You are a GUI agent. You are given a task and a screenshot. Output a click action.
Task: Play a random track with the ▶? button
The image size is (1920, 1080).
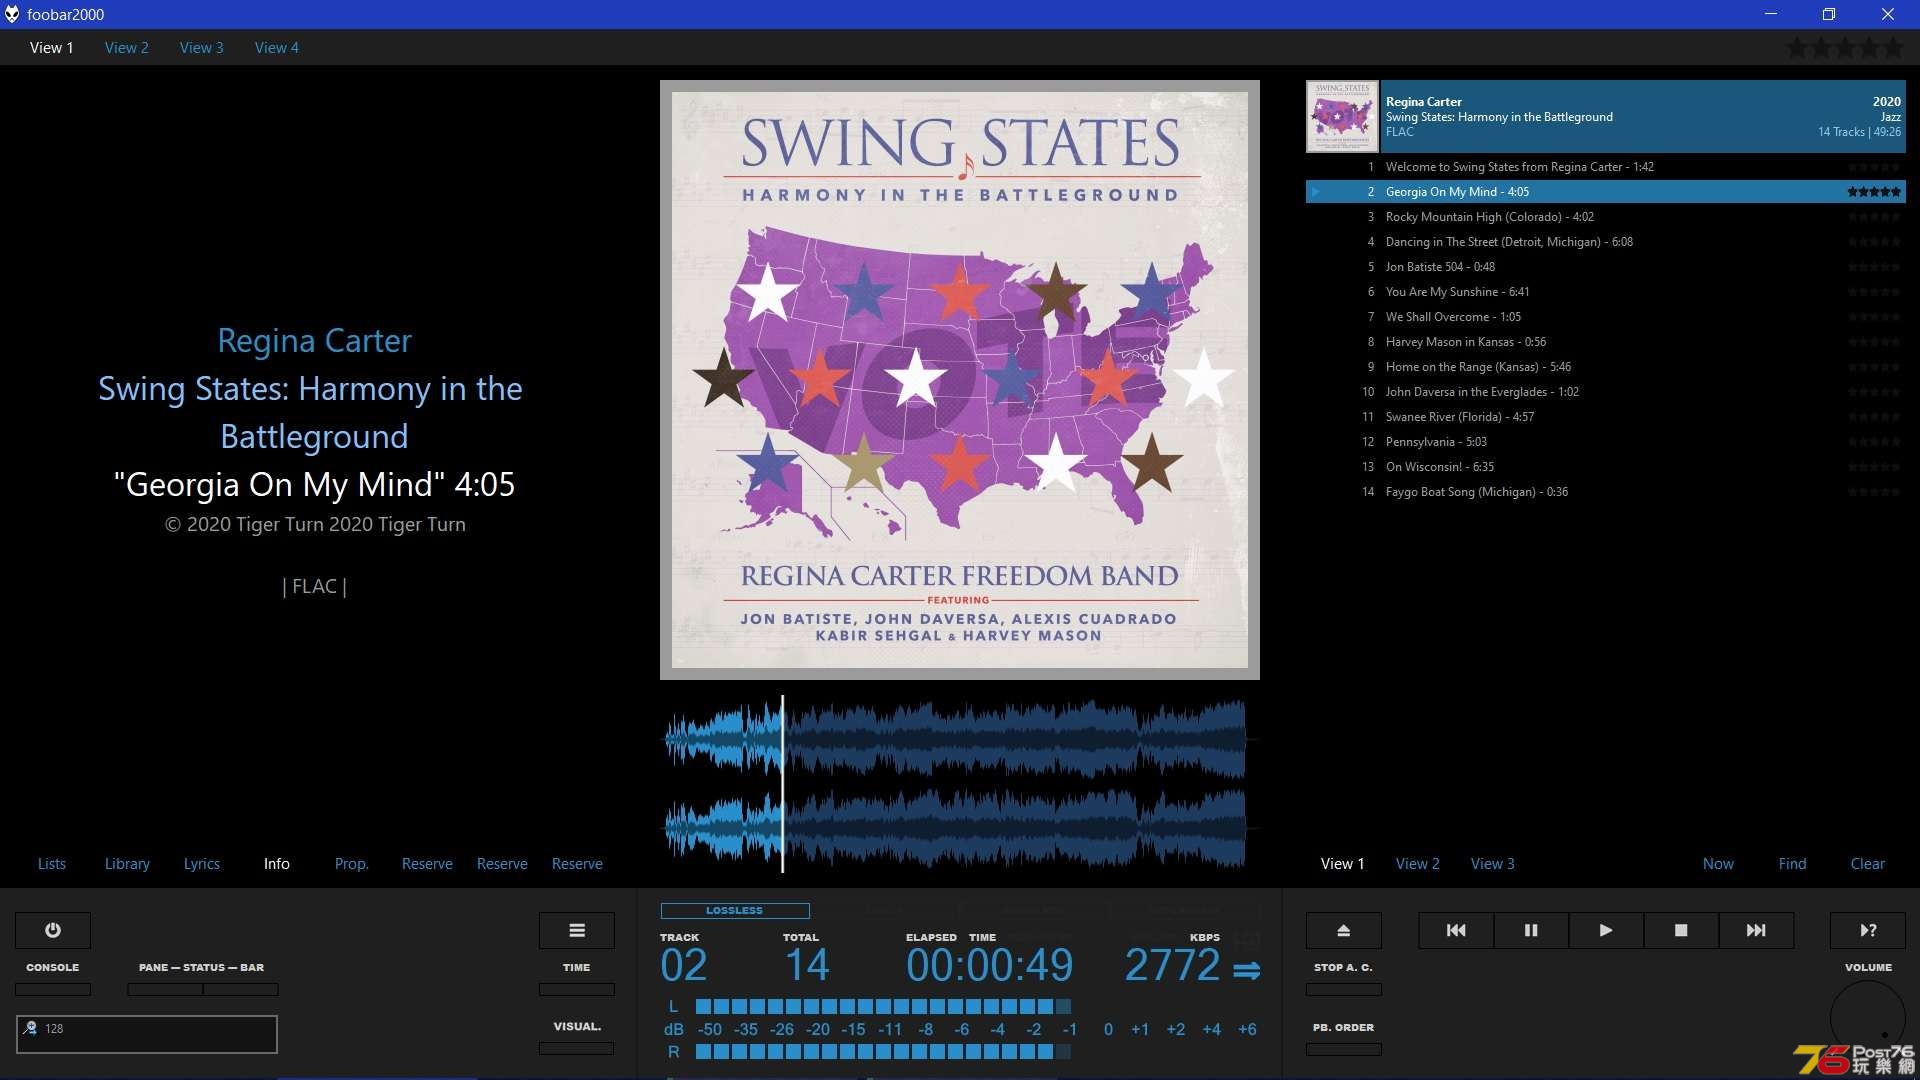[x=1868, y=930]
